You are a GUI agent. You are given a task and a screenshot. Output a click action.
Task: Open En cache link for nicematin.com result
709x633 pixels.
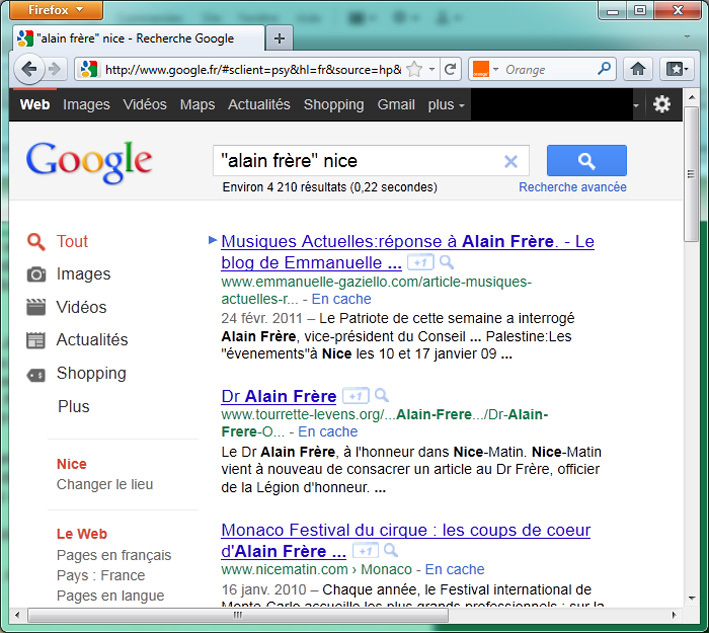454,569
